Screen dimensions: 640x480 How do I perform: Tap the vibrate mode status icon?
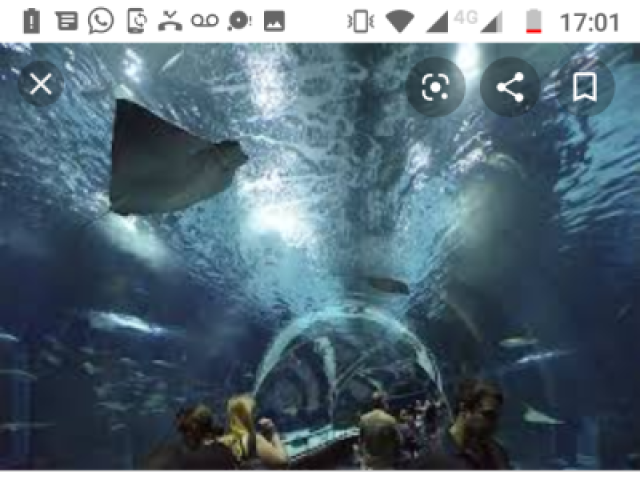click(x=360, y=21)
